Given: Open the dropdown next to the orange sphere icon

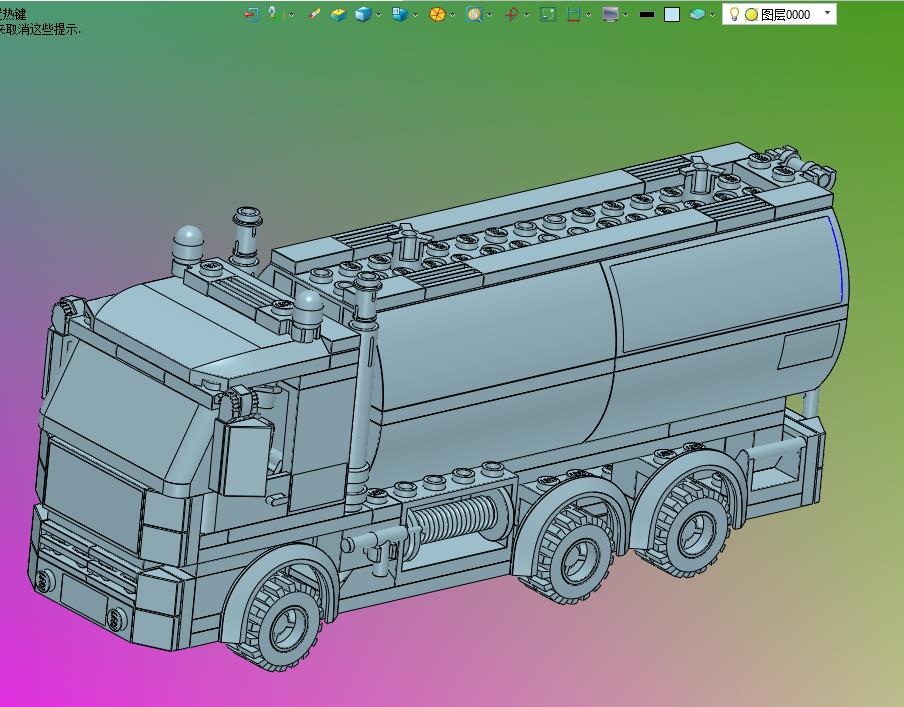Looking at the screenshot, I should [453, 15].
